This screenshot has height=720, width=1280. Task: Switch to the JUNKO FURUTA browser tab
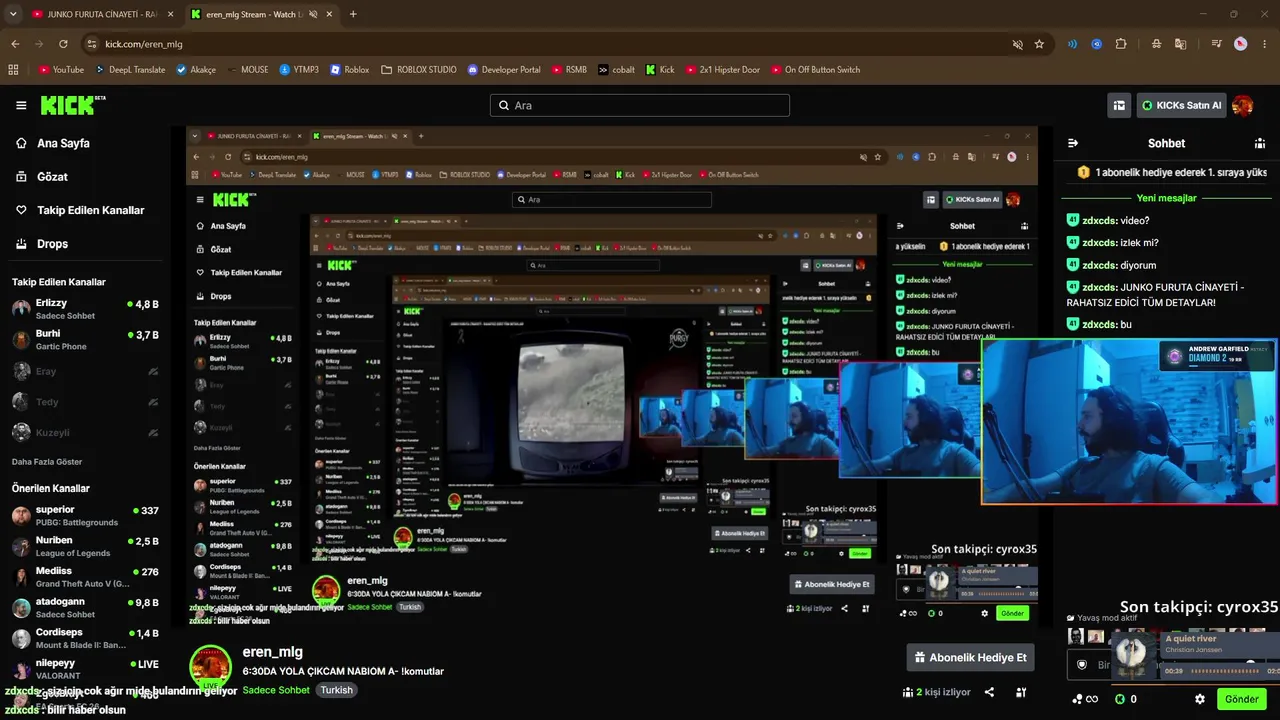[103, 14]
